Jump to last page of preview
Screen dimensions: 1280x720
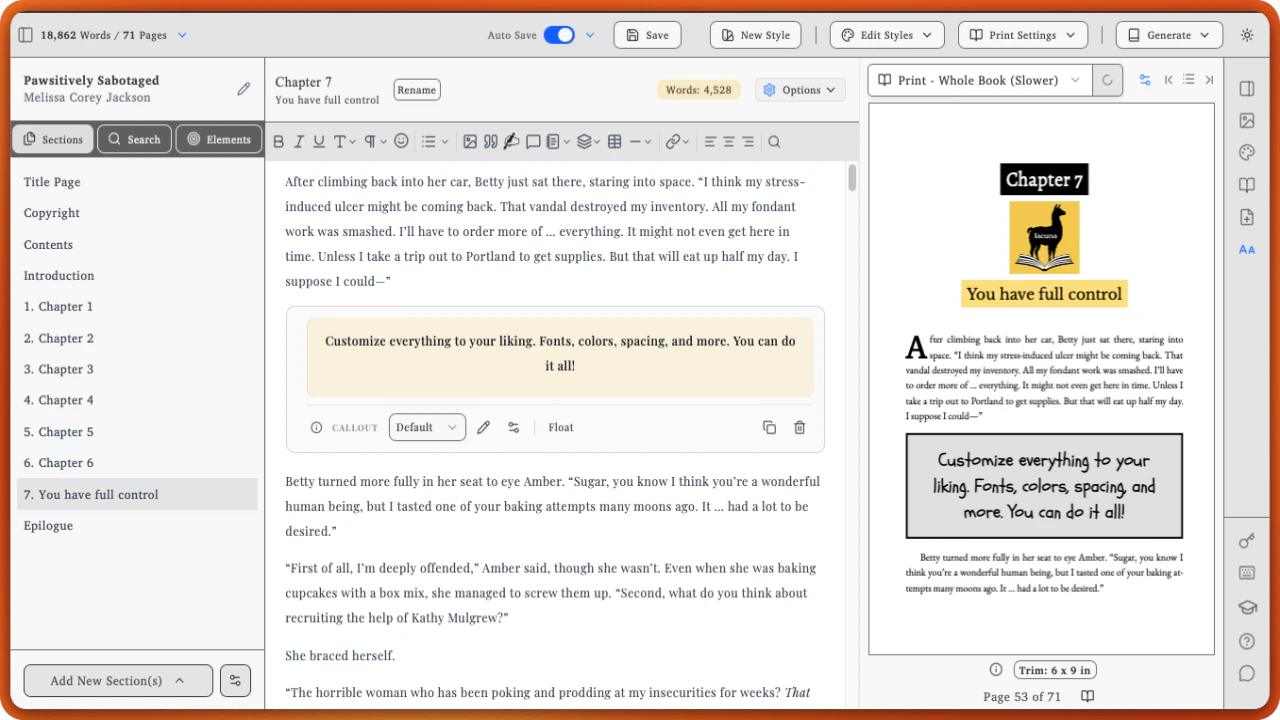(1209, 80)
